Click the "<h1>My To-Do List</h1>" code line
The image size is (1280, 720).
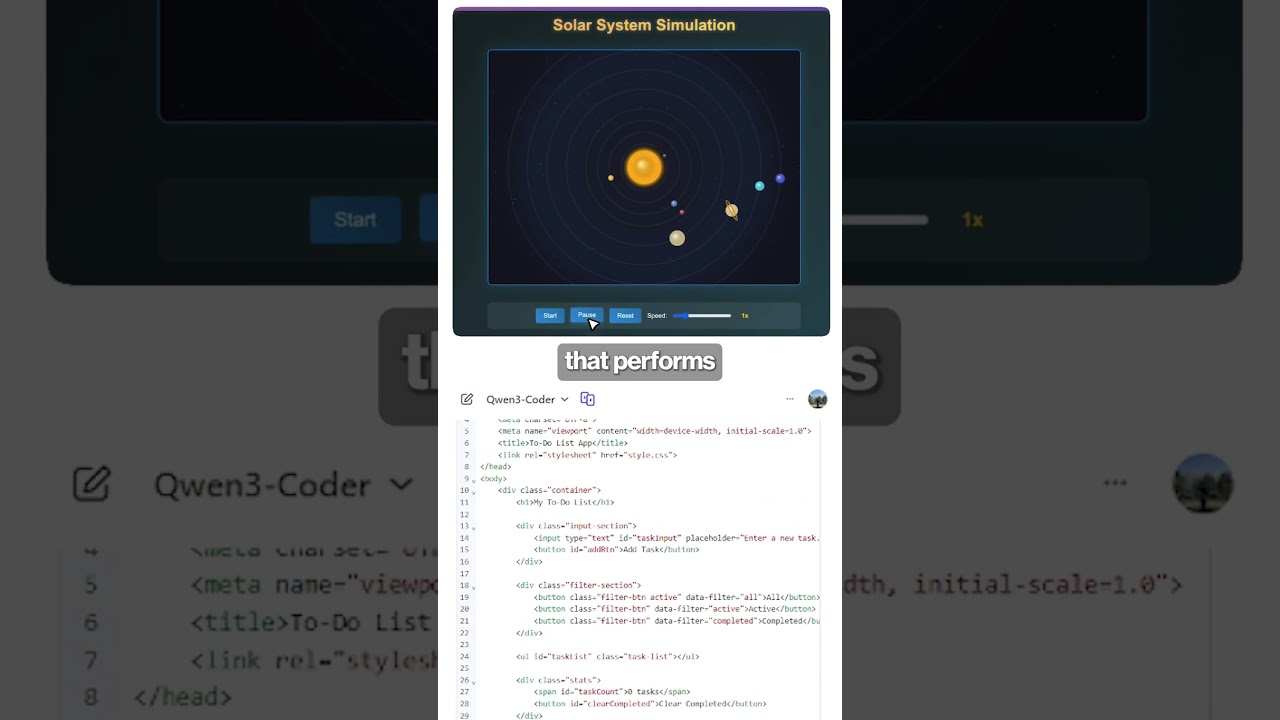[565, 502]
